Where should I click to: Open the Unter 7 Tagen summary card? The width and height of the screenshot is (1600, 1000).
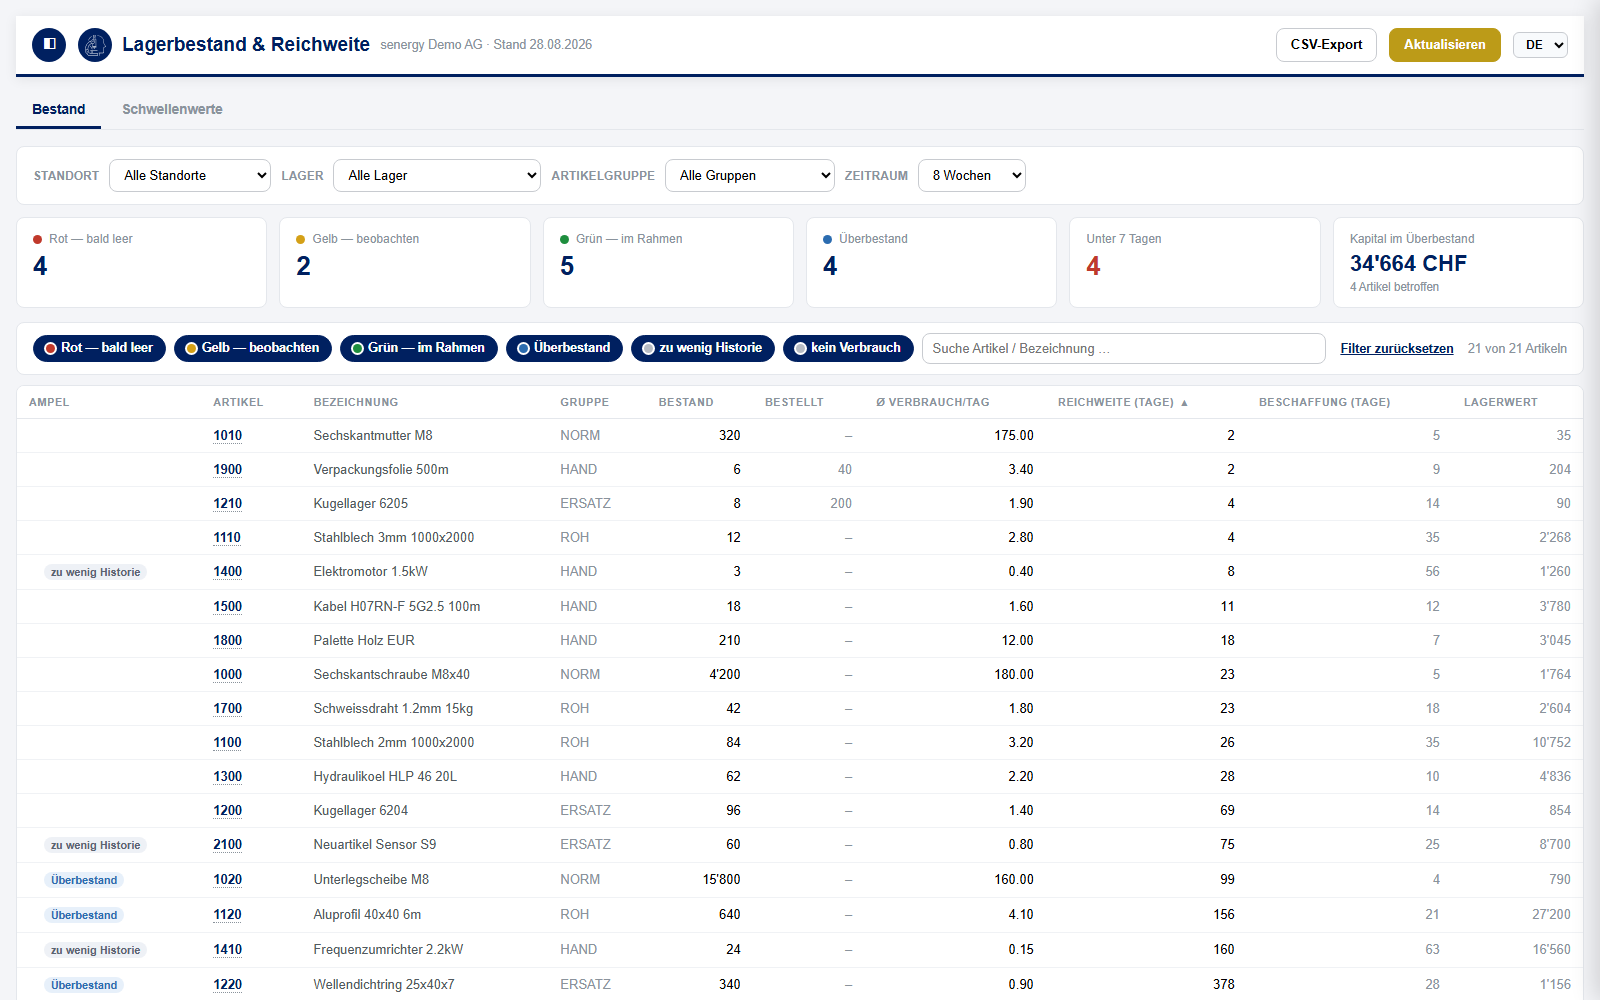pyautogui.click(x=1195, y=263)
